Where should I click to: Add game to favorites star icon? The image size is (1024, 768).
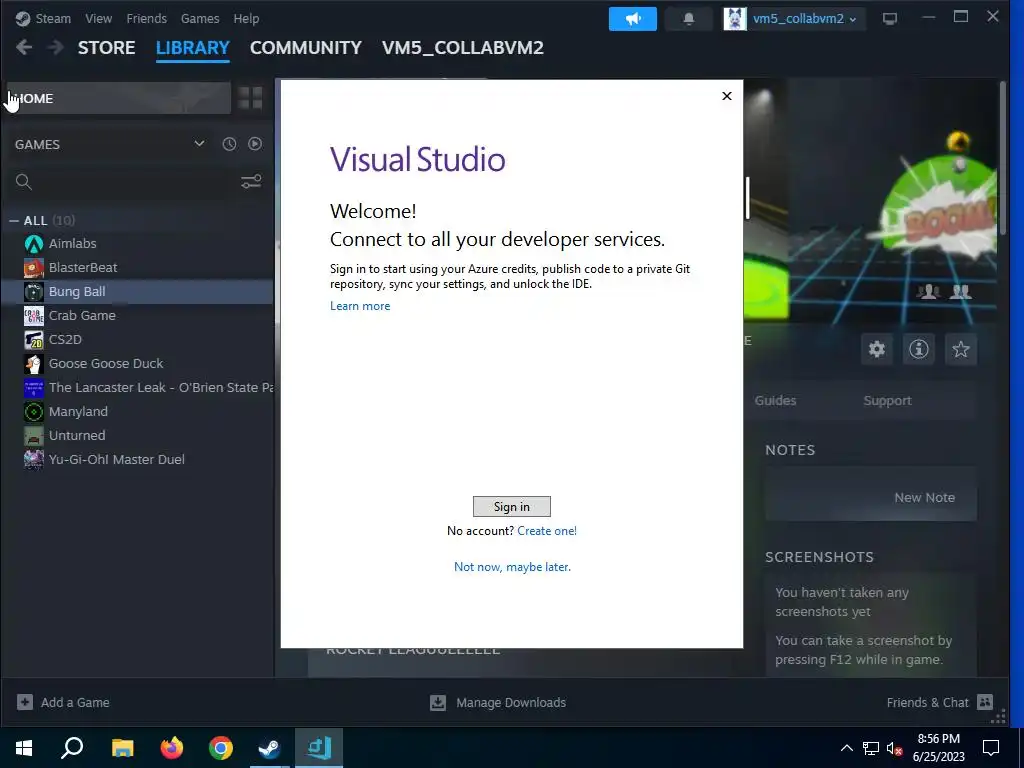coord(960,349)
